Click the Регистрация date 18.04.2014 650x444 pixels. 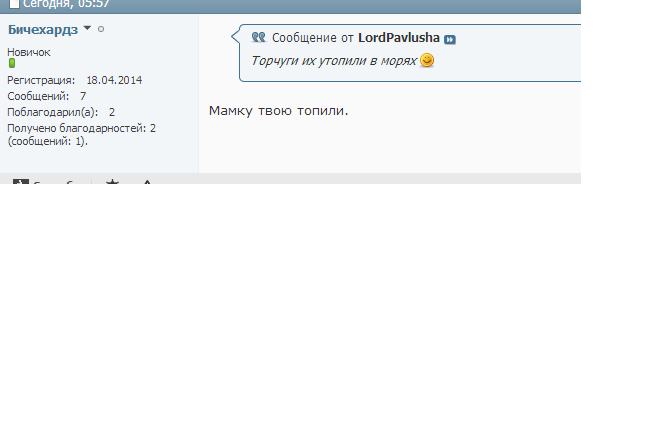click(x=114, y=80)
